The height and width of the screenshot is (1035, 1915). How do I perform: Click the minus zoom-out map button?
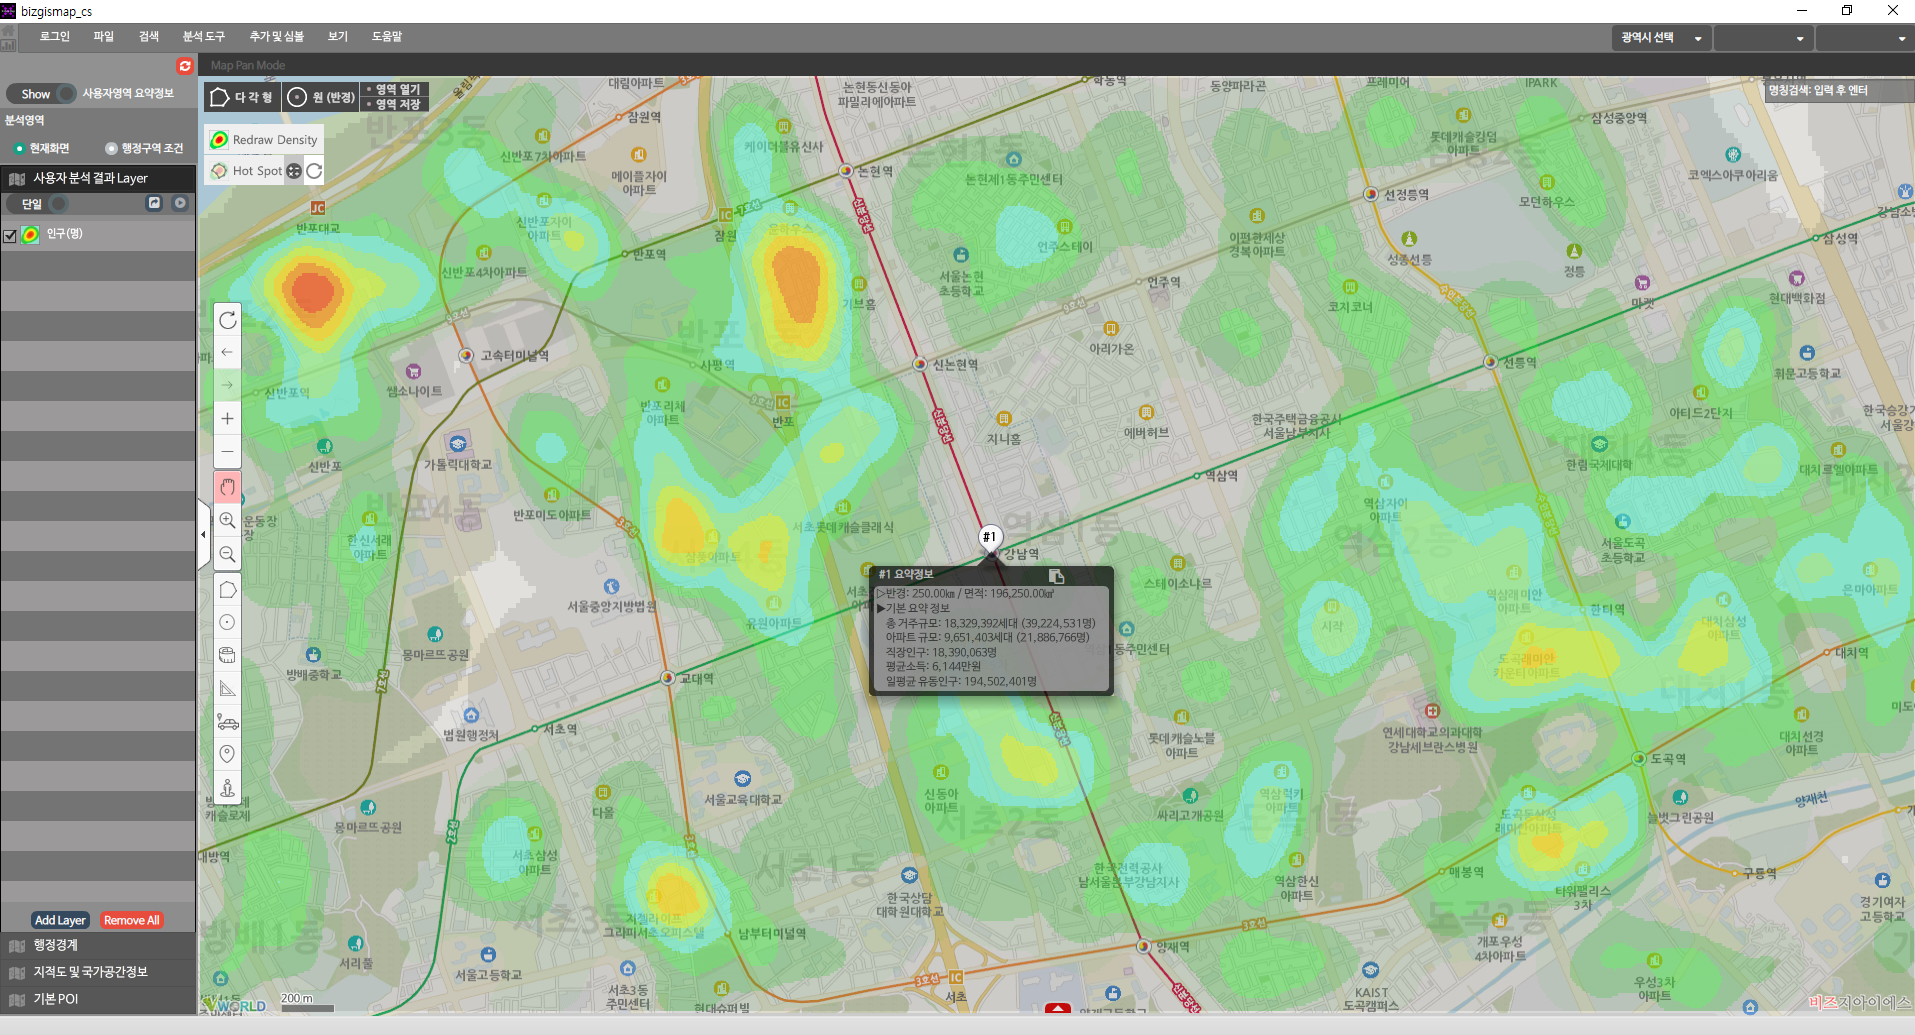(228, 452)
